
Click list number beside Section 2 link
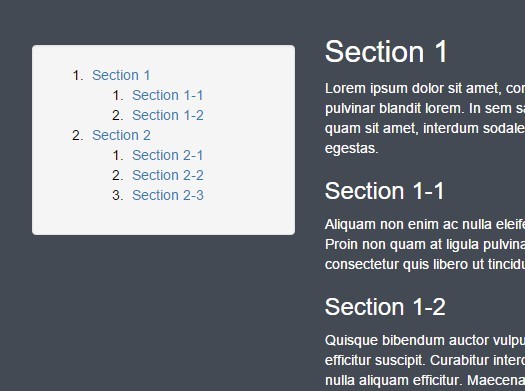point(78,136)
